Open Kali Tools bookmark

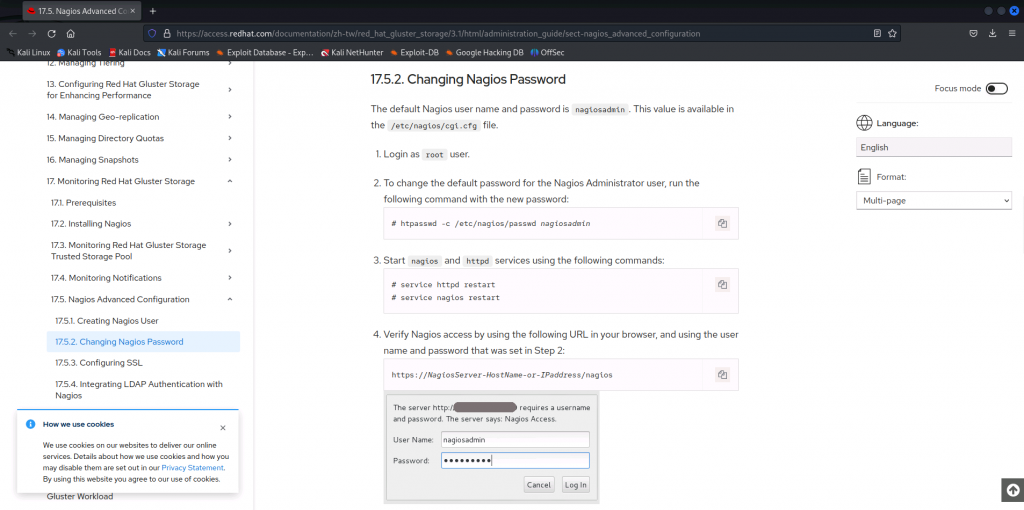coord(79,52)
